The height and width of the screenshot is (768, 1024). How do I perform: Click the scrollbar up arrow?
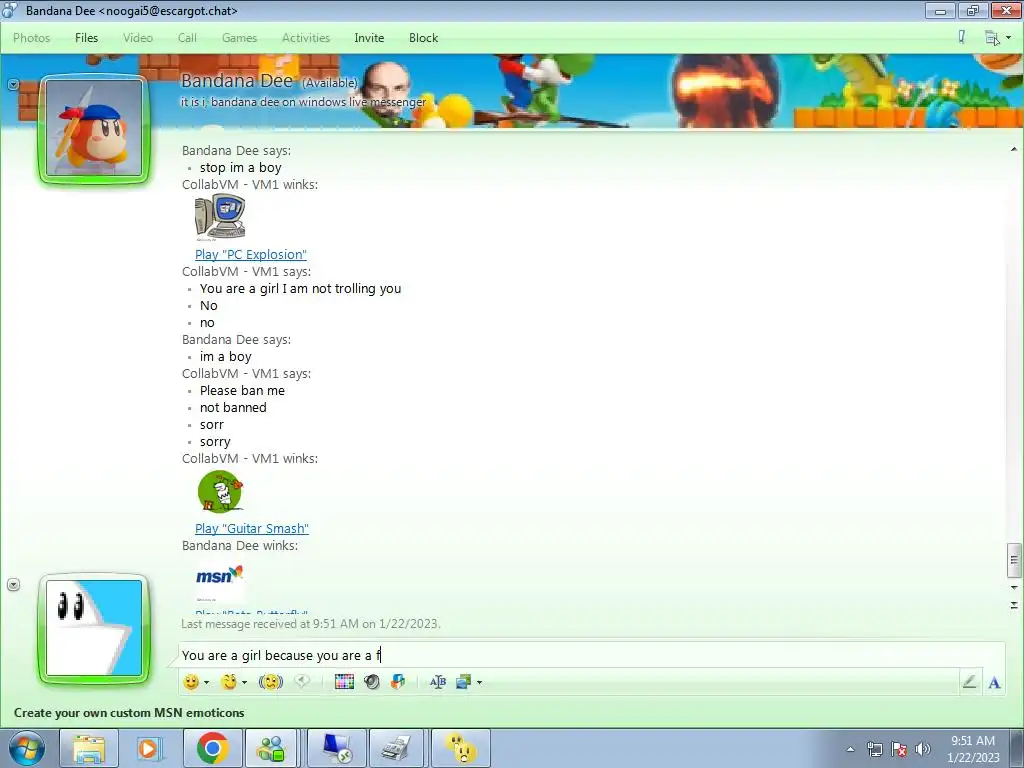[x=1014, y=150]
